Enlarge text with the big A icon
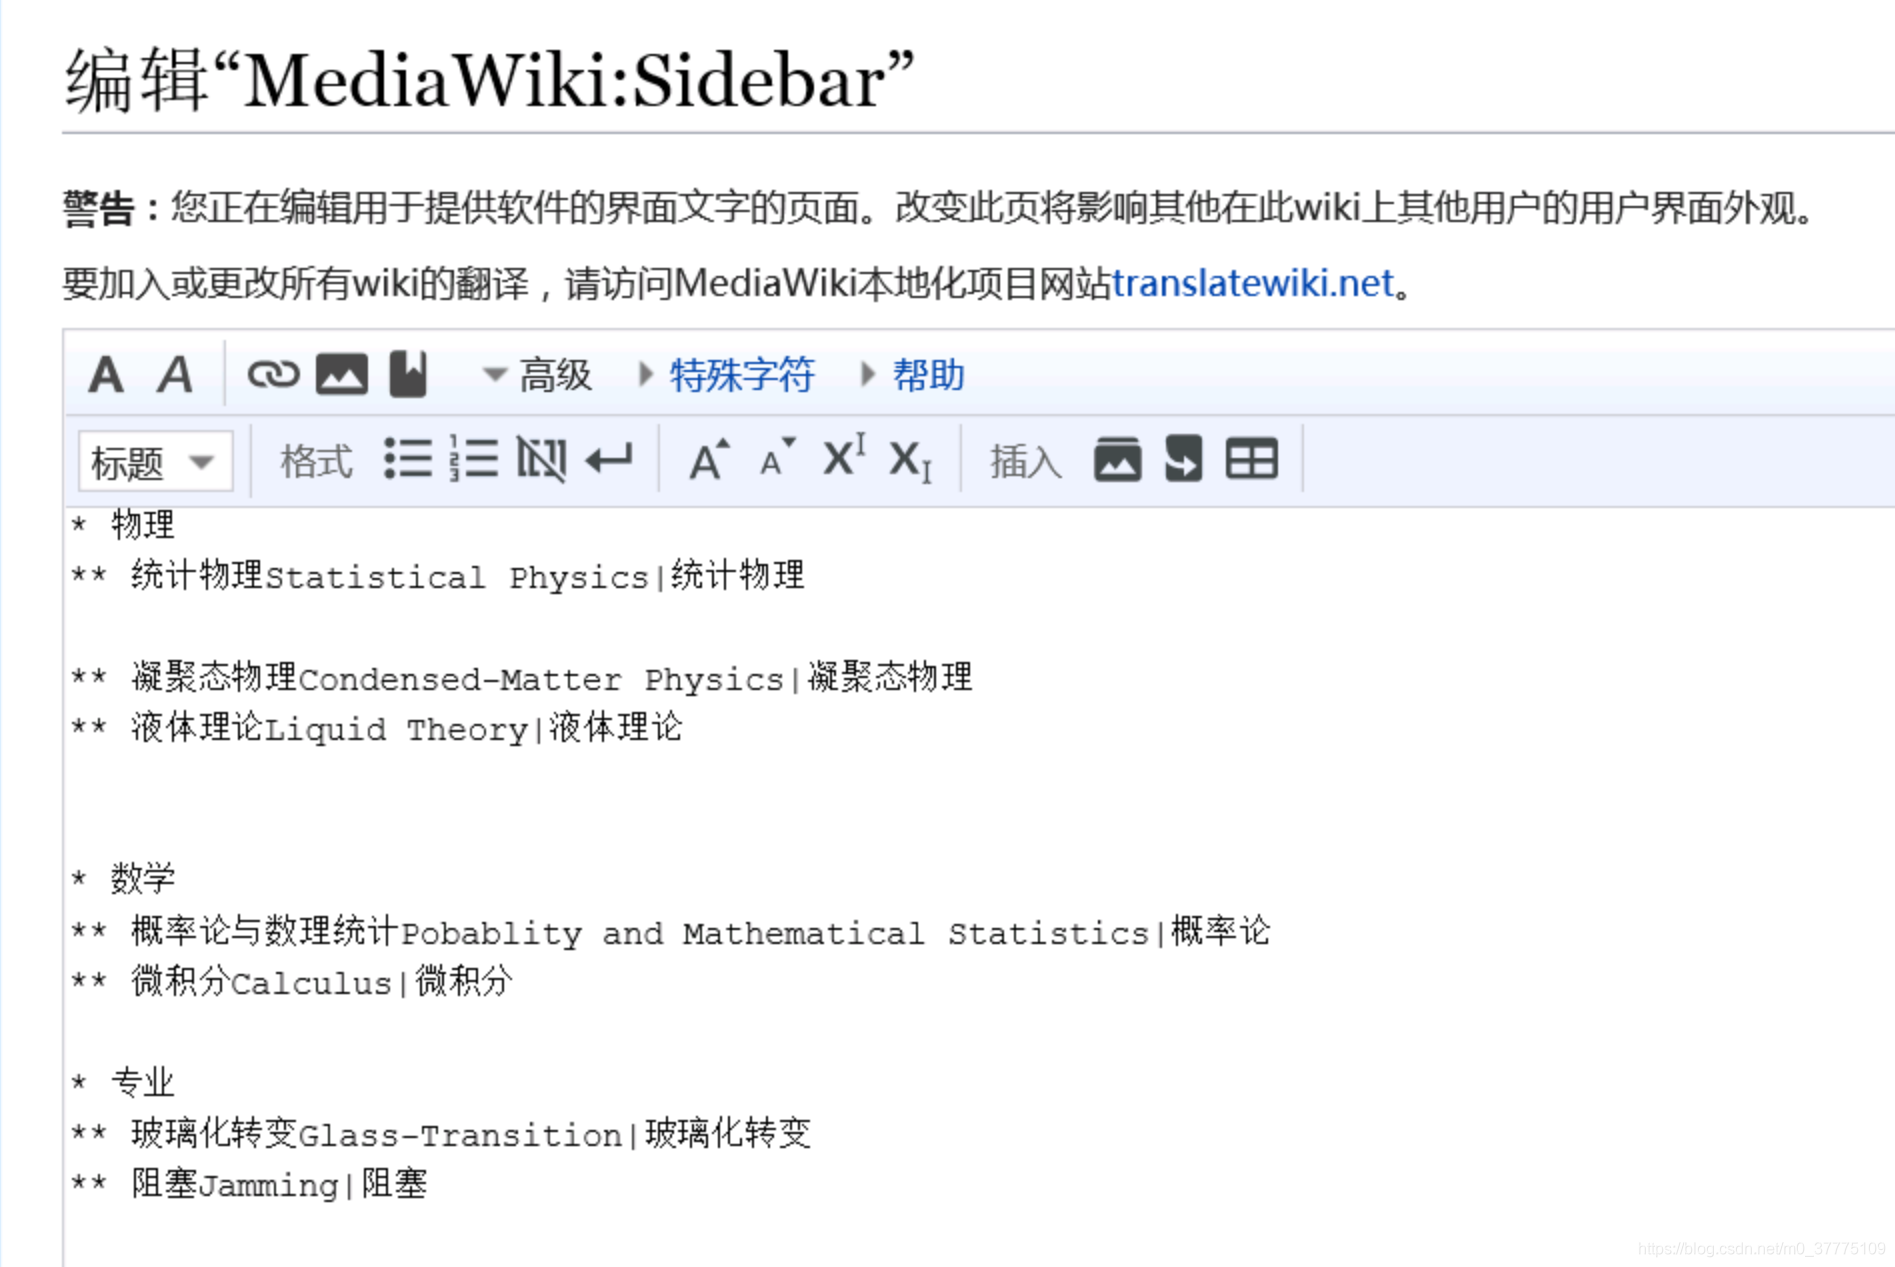 pos(708,457)
